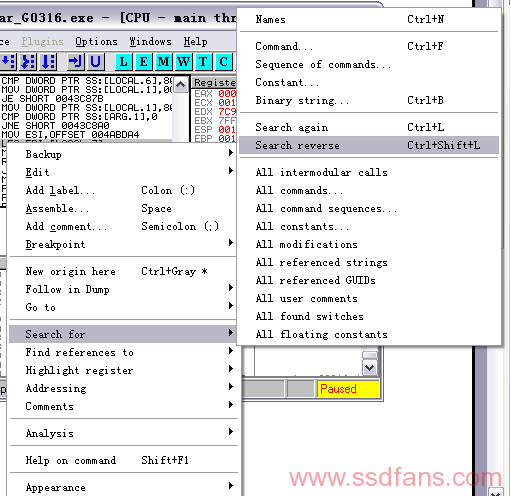This screenshot has height=496, width=511.
Task: Click disassembly pane scroll up arrow
Action: click(181, 85)
